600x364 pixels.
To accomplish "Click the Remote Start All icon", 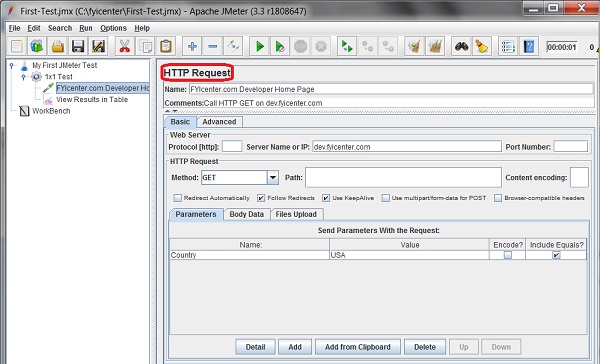I will [x=347, y=47].
